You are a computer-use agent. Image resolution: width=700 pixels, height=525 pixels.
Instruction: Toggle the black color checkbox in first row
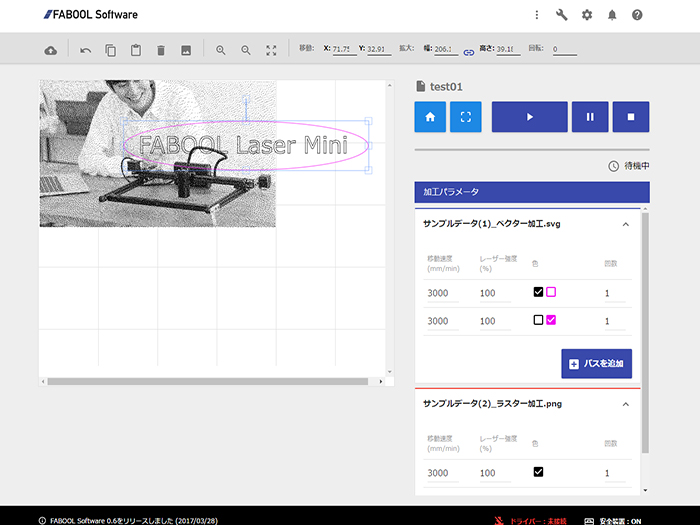(x=538, y=292)
